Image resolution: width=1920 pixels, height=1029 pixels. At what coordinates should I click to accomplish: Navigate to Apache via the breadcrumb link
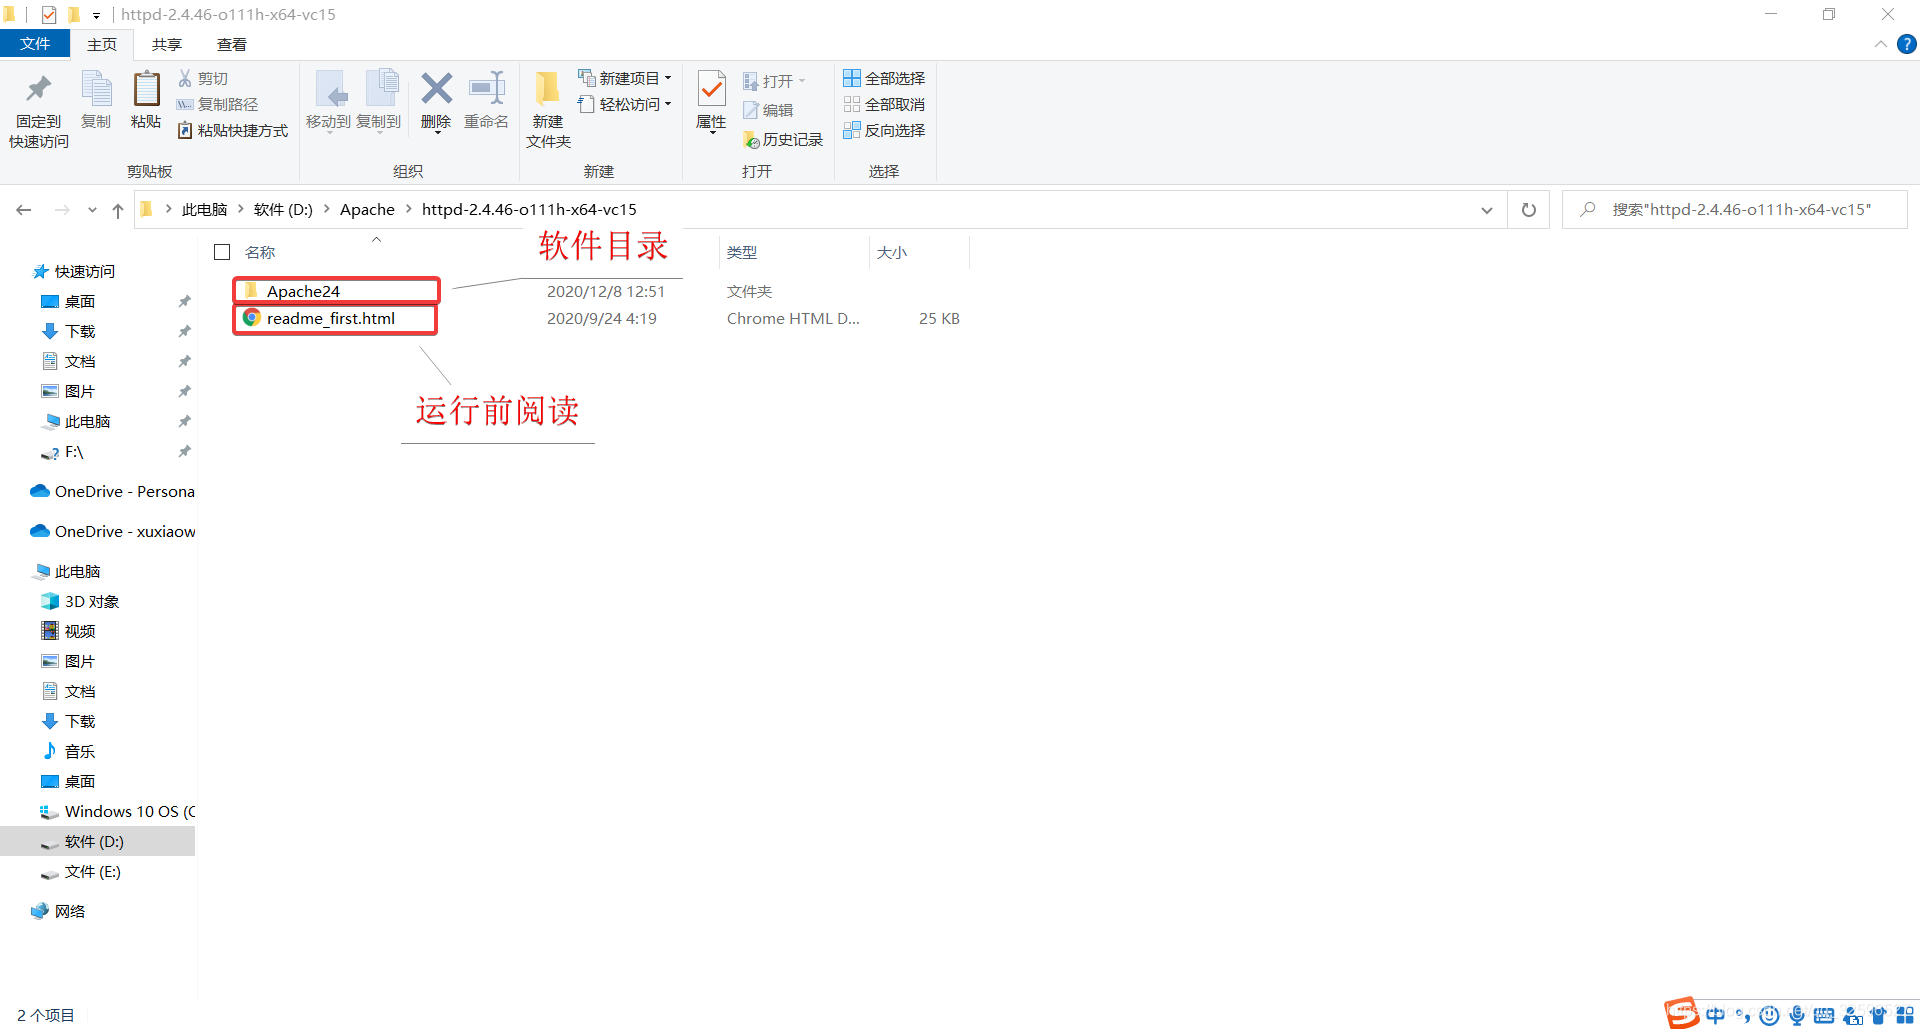coord(367,209)
